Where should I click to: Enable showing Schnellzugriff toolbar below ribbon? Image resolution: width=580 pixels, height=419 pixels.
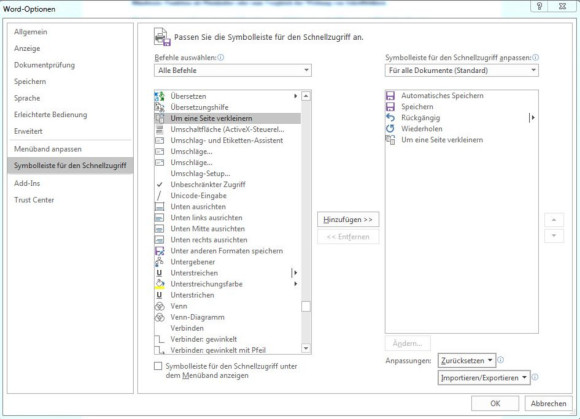(x=158, y=366)
